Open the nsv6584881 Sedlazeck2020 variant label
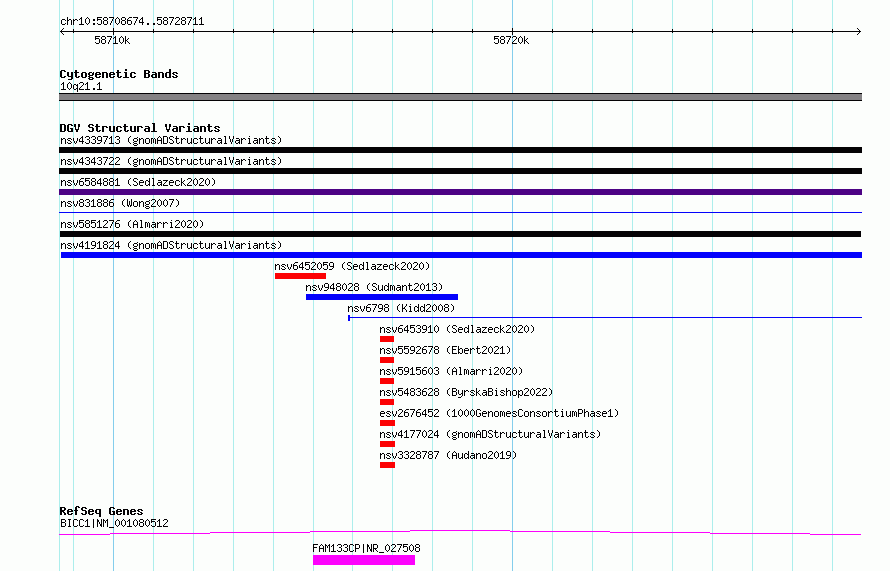The width and height of the screenshot is (890, 571). [x=138, y=182]
